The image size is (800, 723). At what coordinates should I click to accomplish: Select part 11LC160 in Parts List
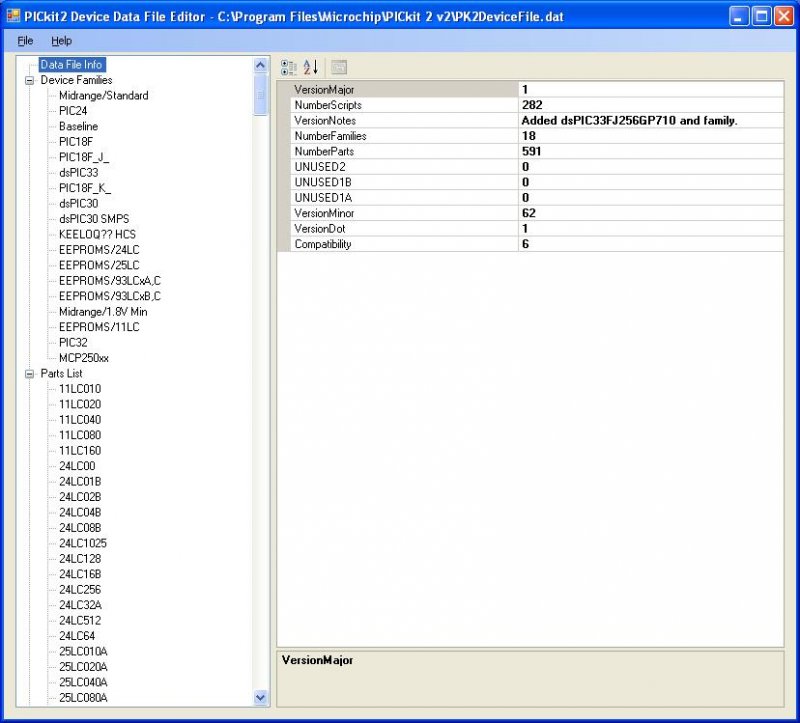80,451
